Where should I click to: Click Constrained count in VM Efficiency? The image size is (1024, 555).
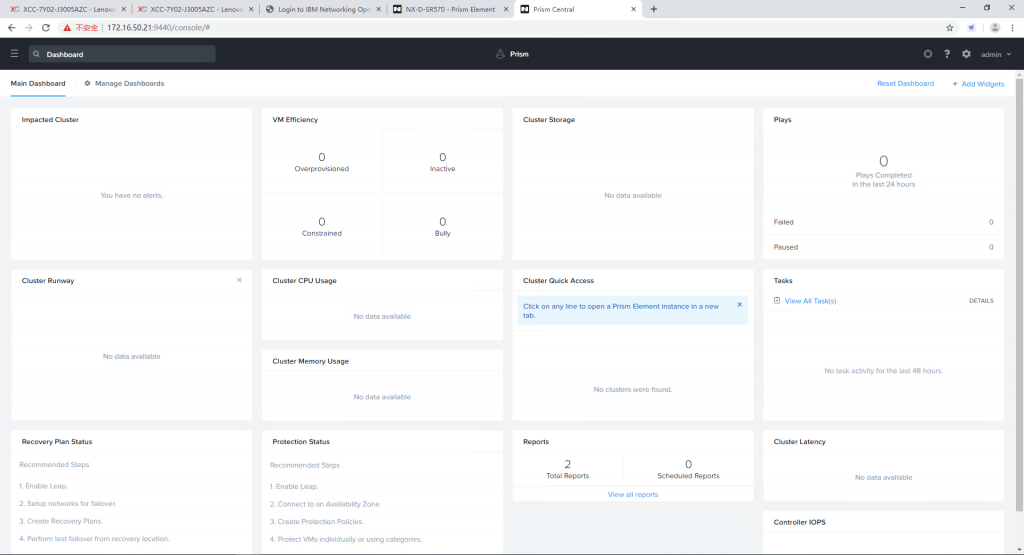[321, 222]
